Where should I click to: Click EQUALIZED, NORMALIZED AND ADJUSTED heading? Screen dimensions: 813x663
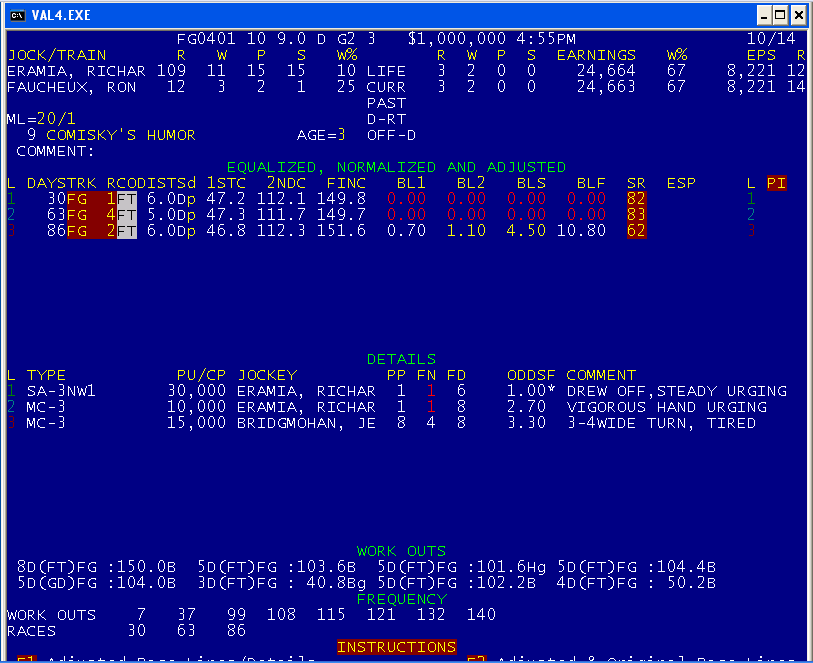397,167
